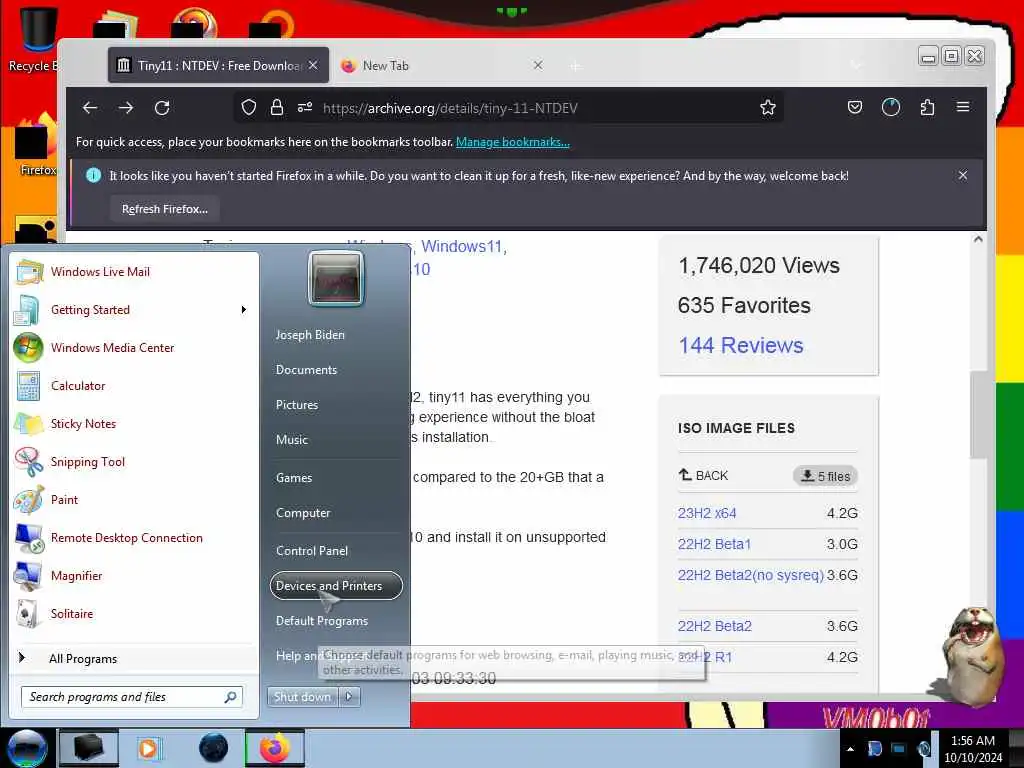Launch Magnifier

(x=135, y=575)
